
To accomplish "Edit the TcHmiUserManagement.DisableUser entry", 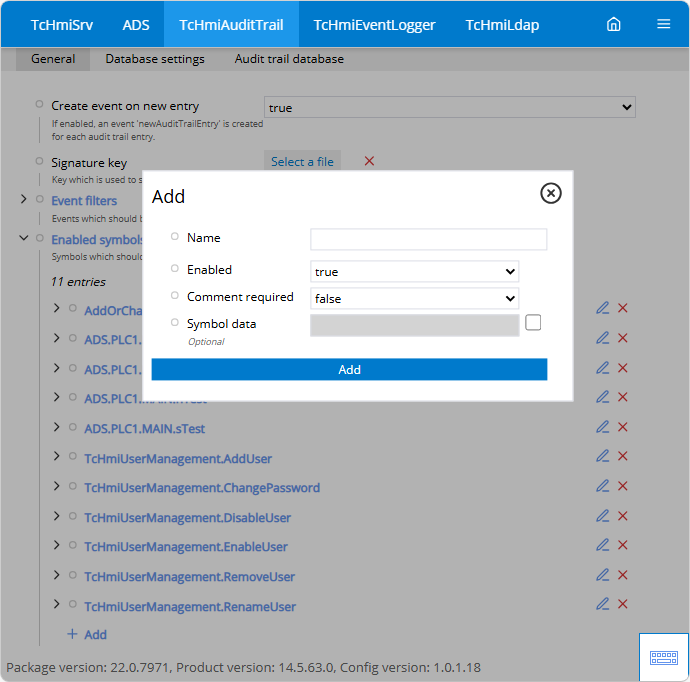I will tap(602, 516).
